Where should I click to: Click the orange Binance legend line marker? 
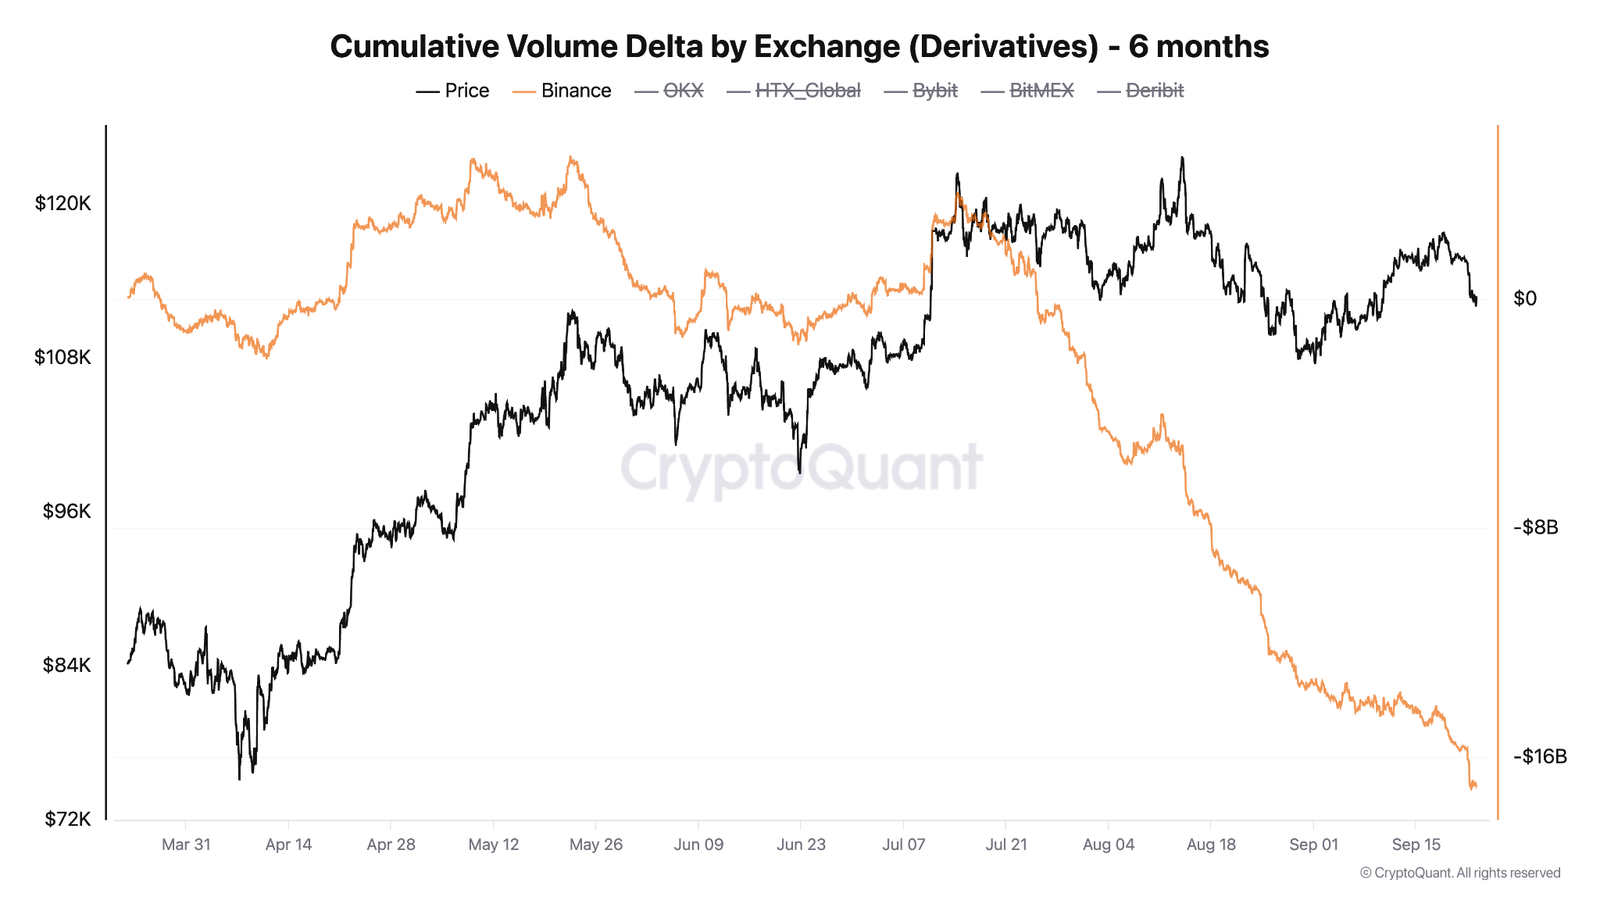(x=524, y=92)
